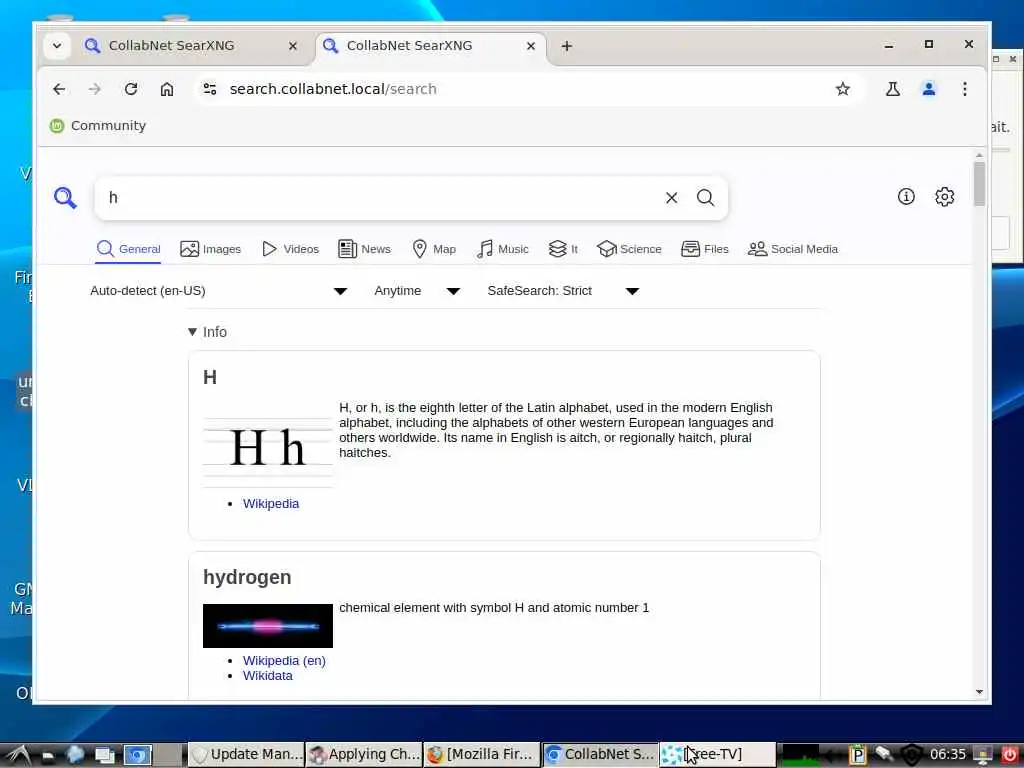Switch to Mozilla Firefox taskbar window
The width and height of the screenshot is (1024, 768).
point(482,754)
